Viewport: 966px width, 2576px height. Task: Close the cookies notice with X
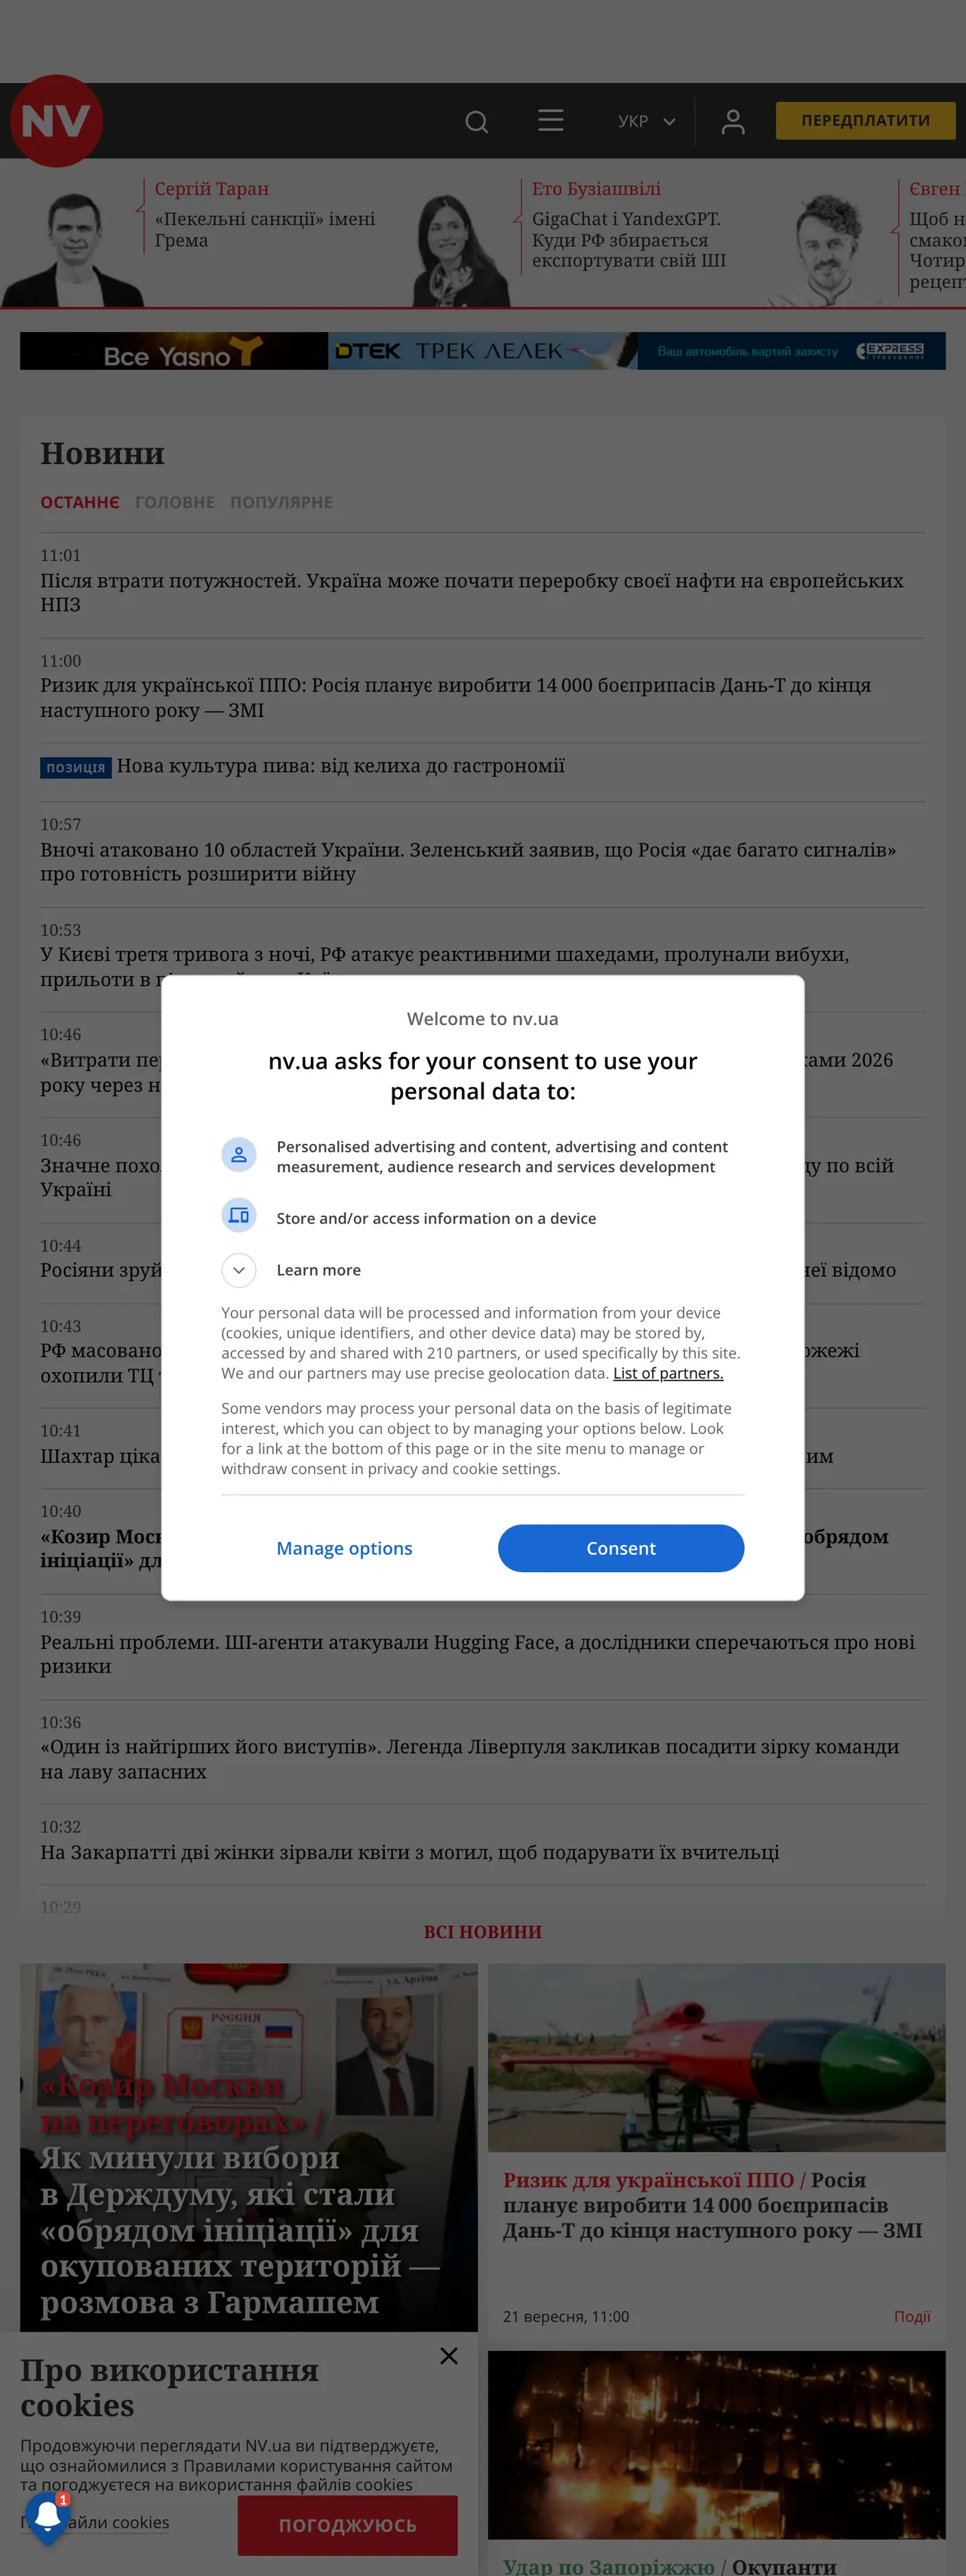point(449,2356)
